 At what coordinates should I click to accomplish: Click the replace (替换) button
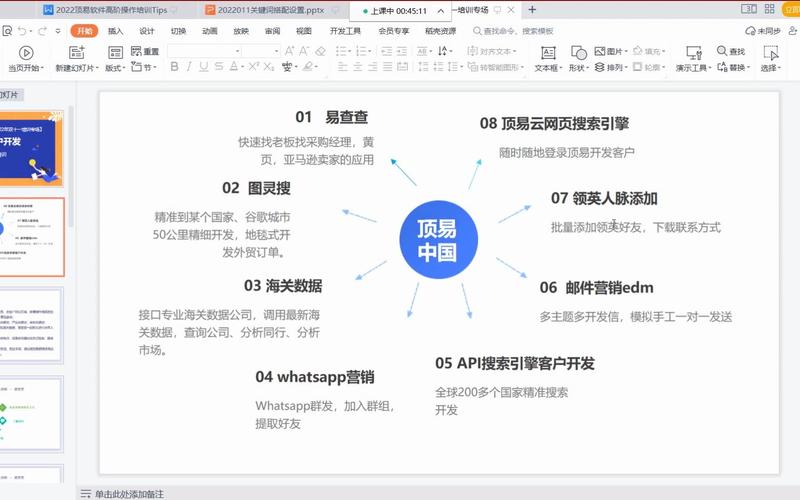(733, 67)
